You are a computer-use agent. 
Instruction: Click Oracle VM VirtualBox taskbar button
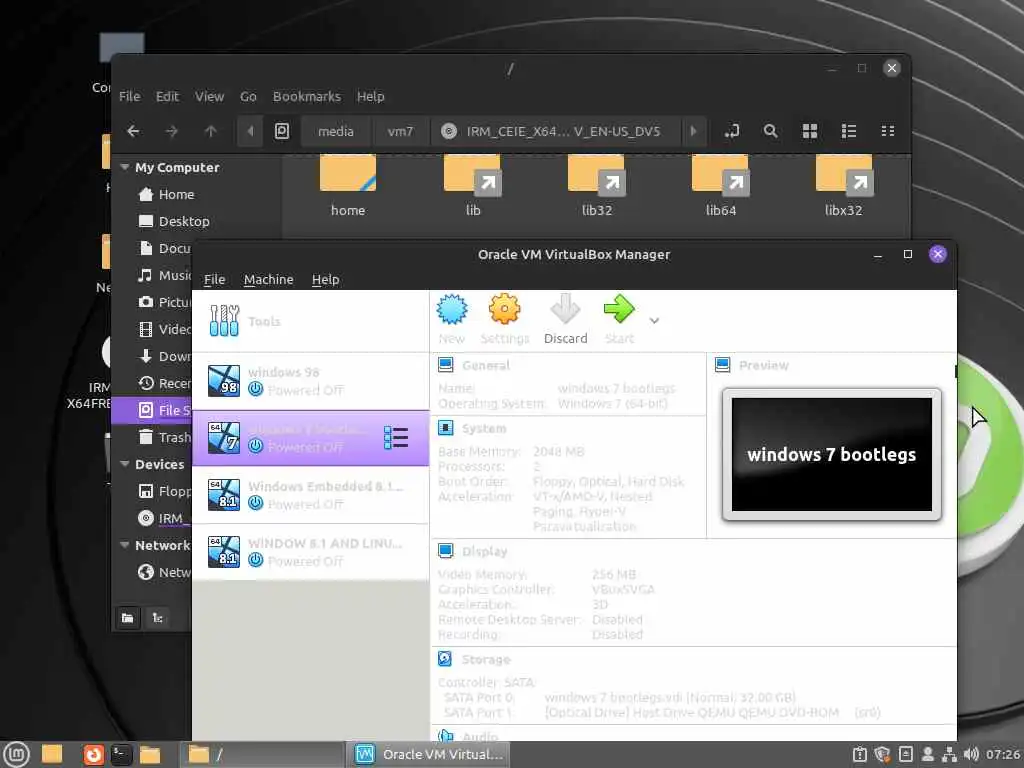[428, 755]
